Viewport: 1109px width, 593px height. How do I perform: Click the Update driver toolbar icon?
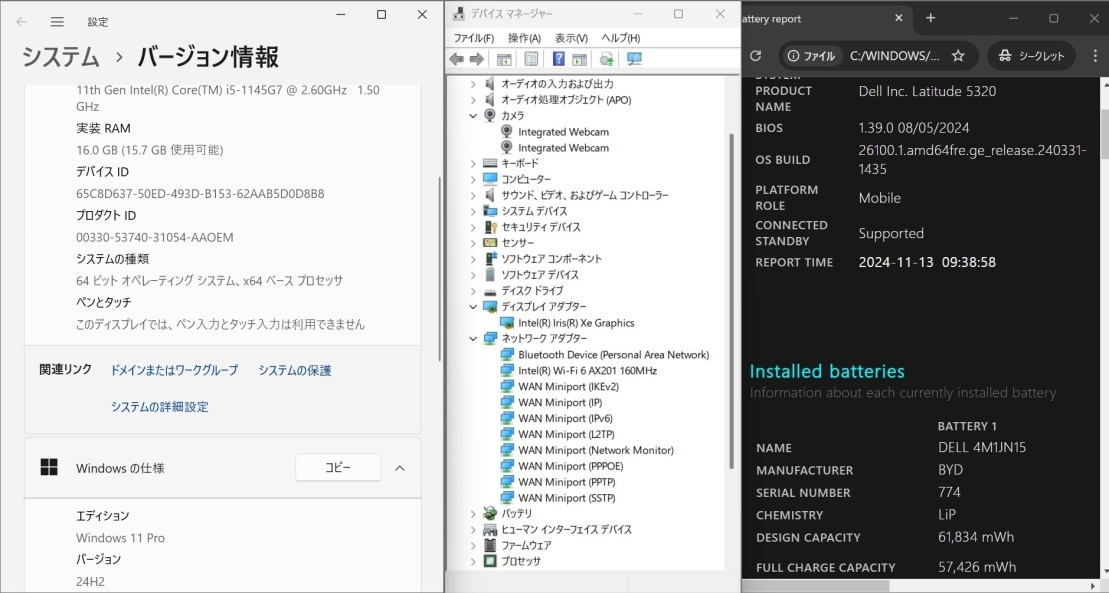click(606, 59)
